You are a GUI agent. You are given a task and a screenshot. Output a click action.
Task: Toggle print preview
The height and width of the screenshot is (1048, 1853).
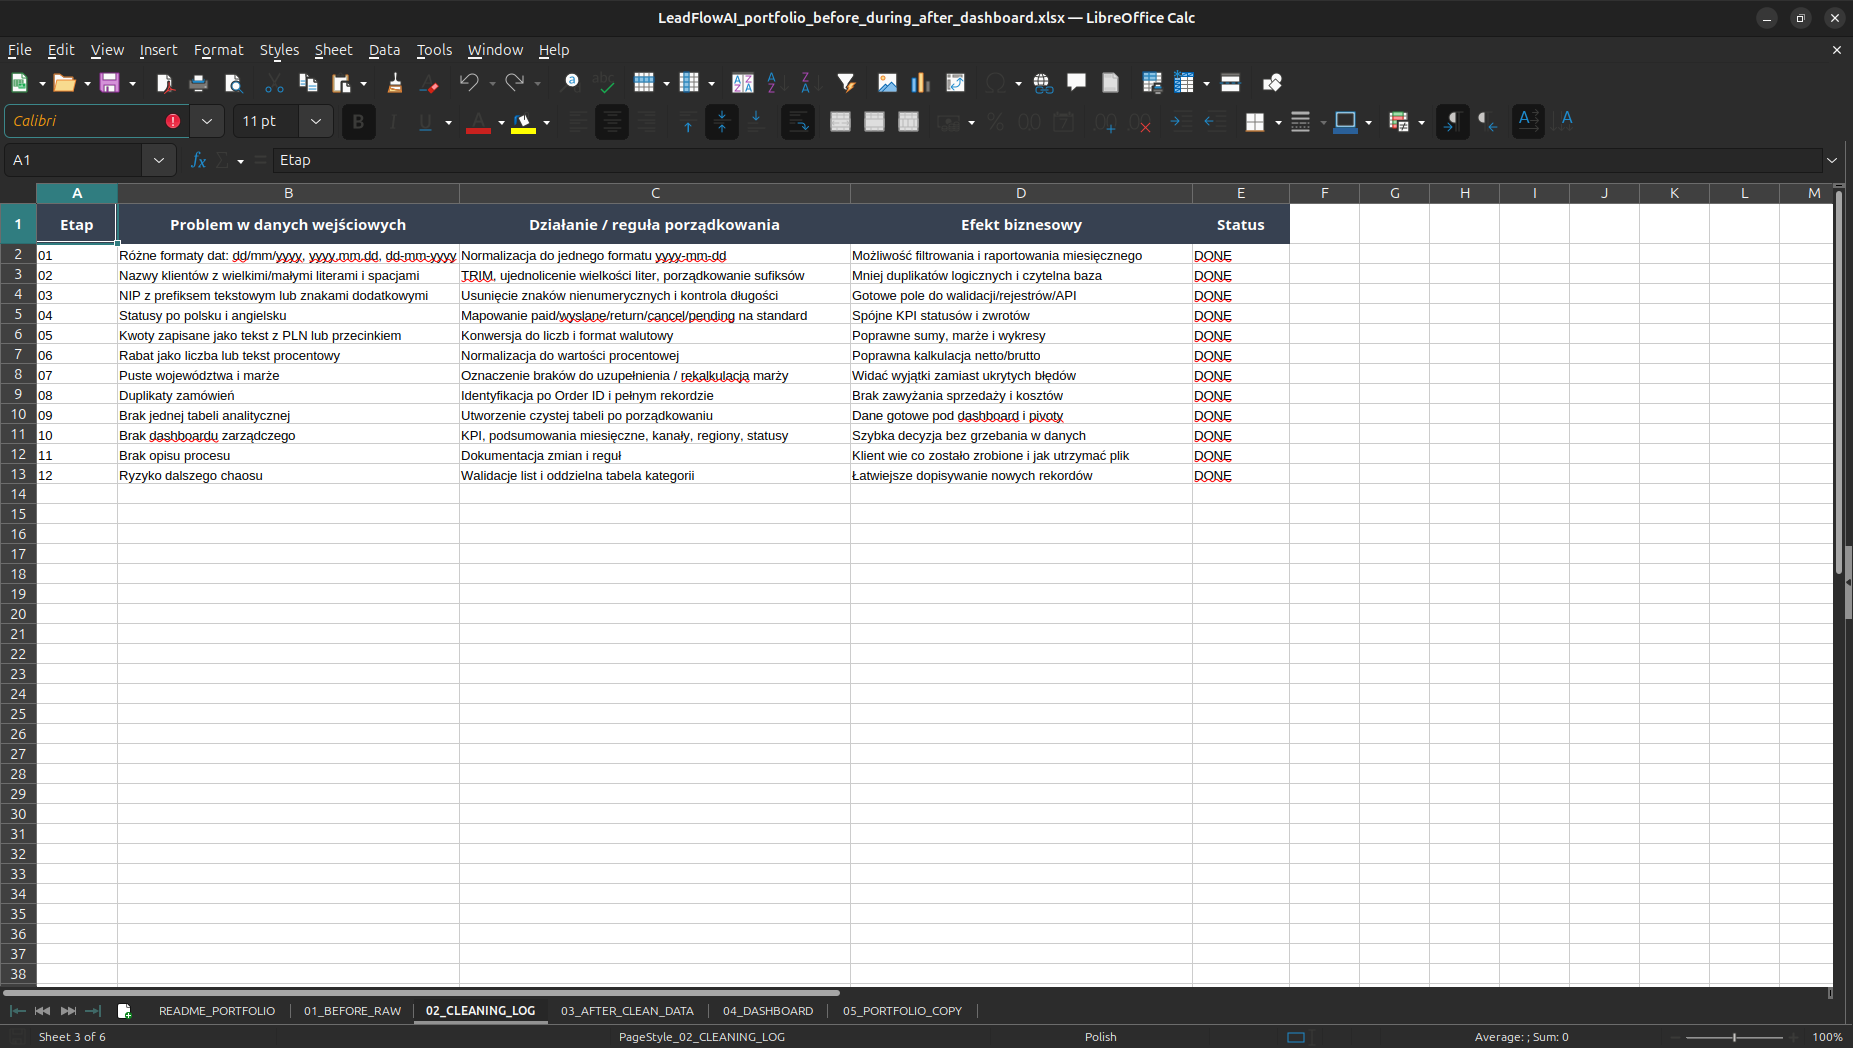(233, 83)
